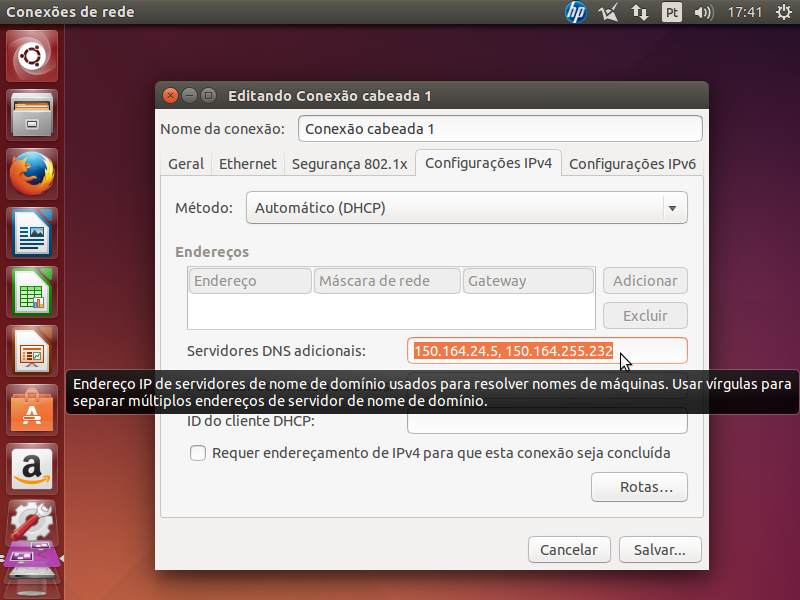Open keyboard layout Pt indicator
The height and width of the screenshot is (600, 800).
[672, 13]
